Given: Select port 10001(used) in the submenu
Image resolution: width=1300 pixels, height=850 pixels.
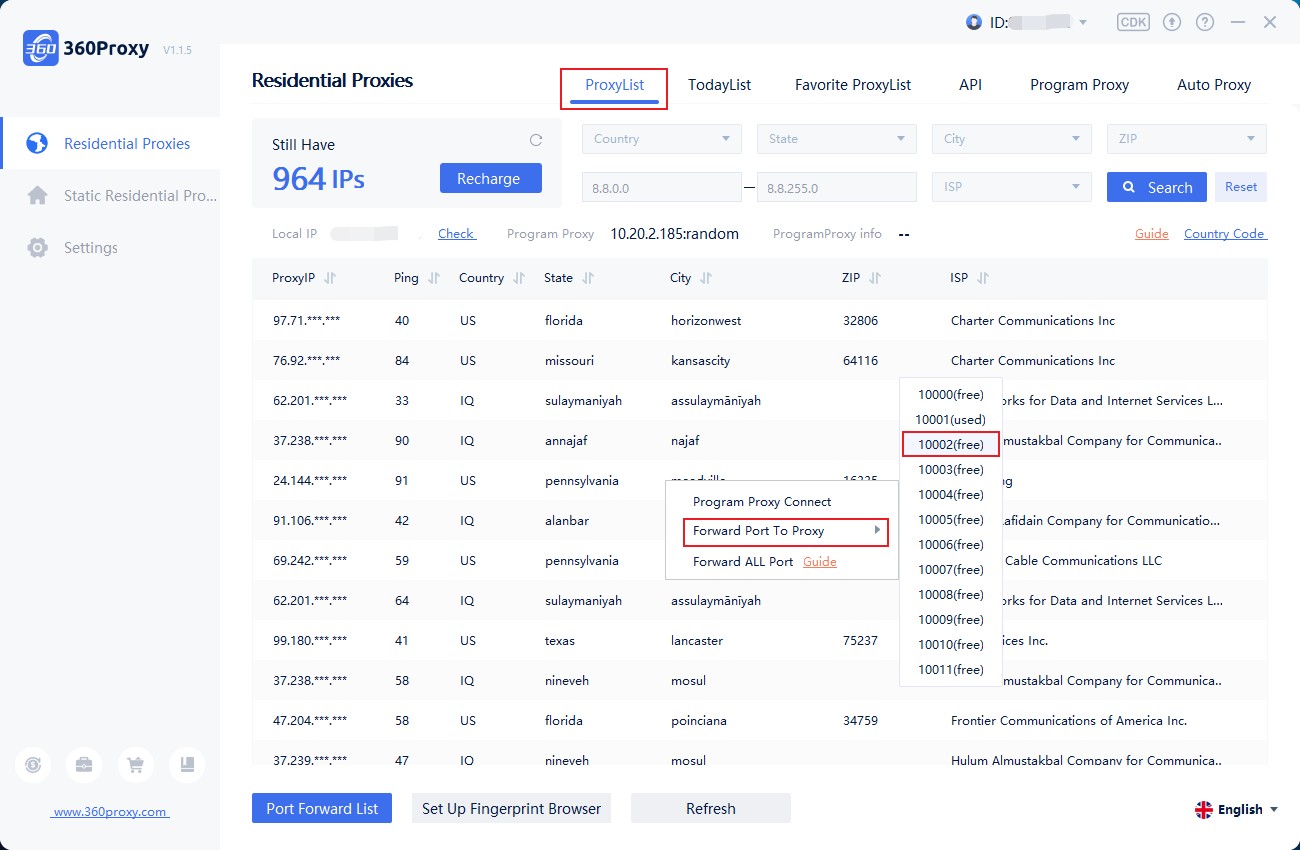Looking at the screenshot, I should 951,420.
